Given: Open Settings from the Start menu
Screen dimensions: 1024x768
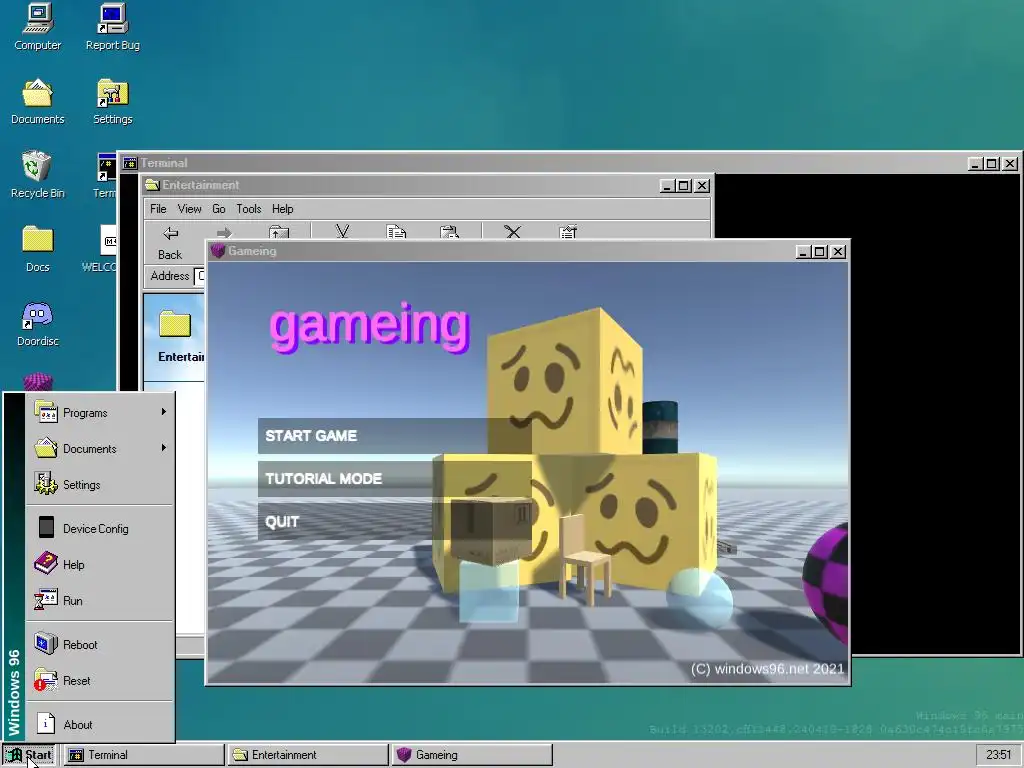Looking at the screenshot, I should [x=100, y=485].
